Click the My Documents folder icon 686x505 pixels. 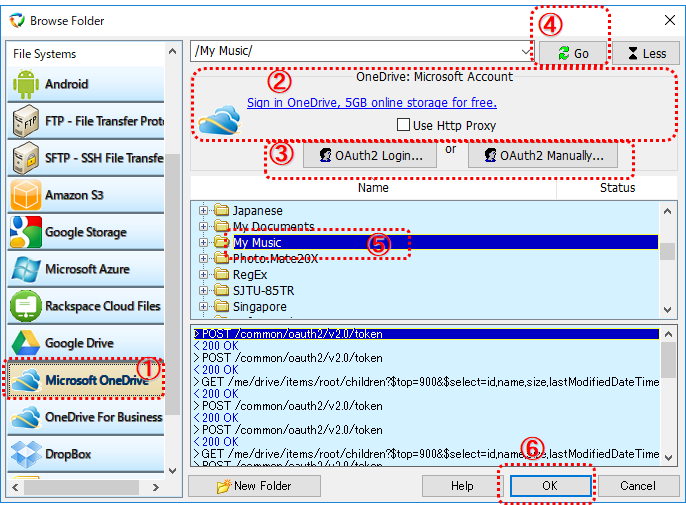222,226
